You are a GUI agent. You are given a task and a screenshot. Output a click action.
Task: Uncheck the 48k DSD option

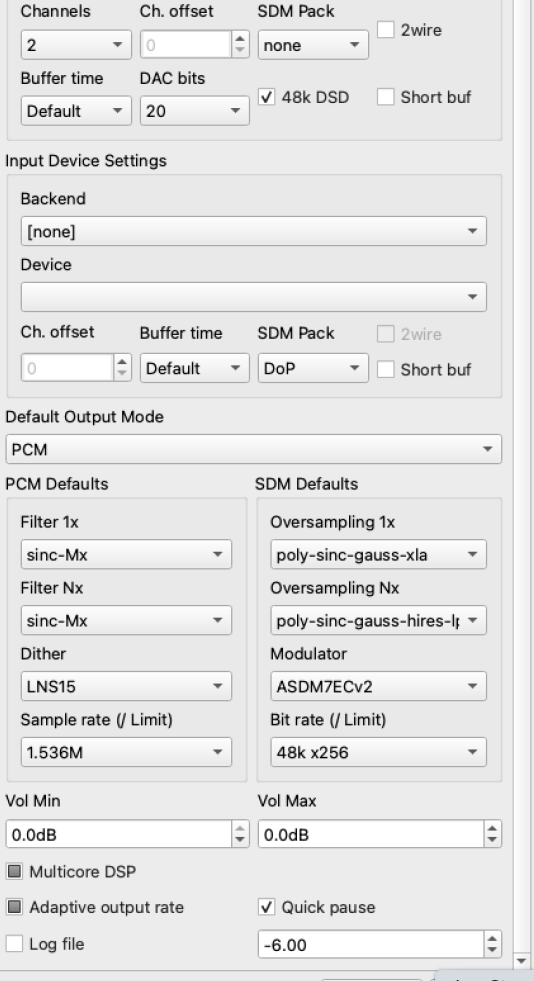point(267,97)
